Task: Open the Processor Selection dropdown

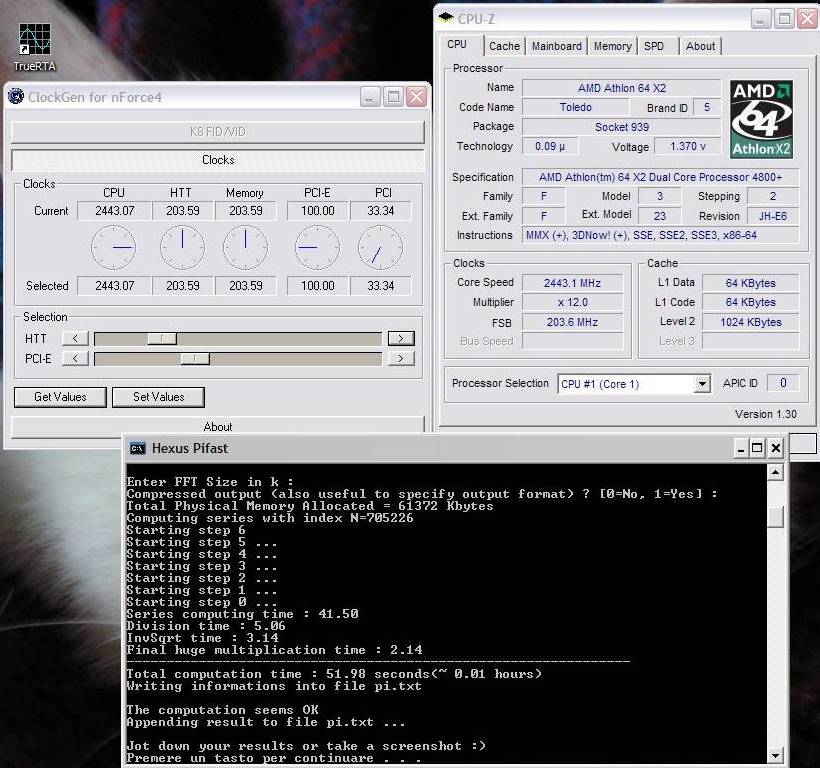Action: coord(702,384)
